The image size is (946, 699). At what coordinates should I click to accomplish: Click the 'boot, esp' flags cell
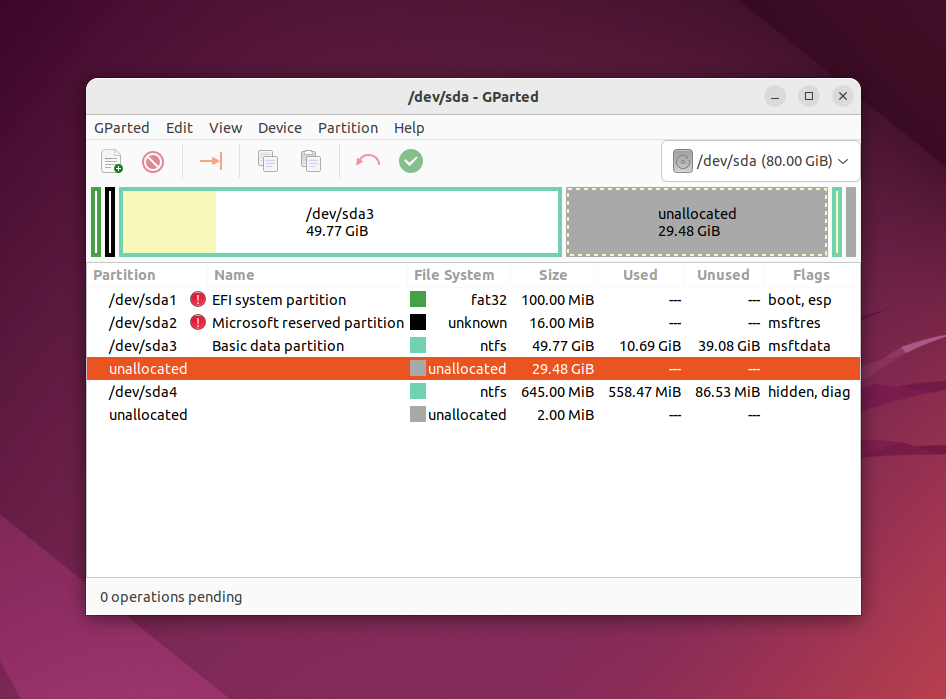(799, 300)
